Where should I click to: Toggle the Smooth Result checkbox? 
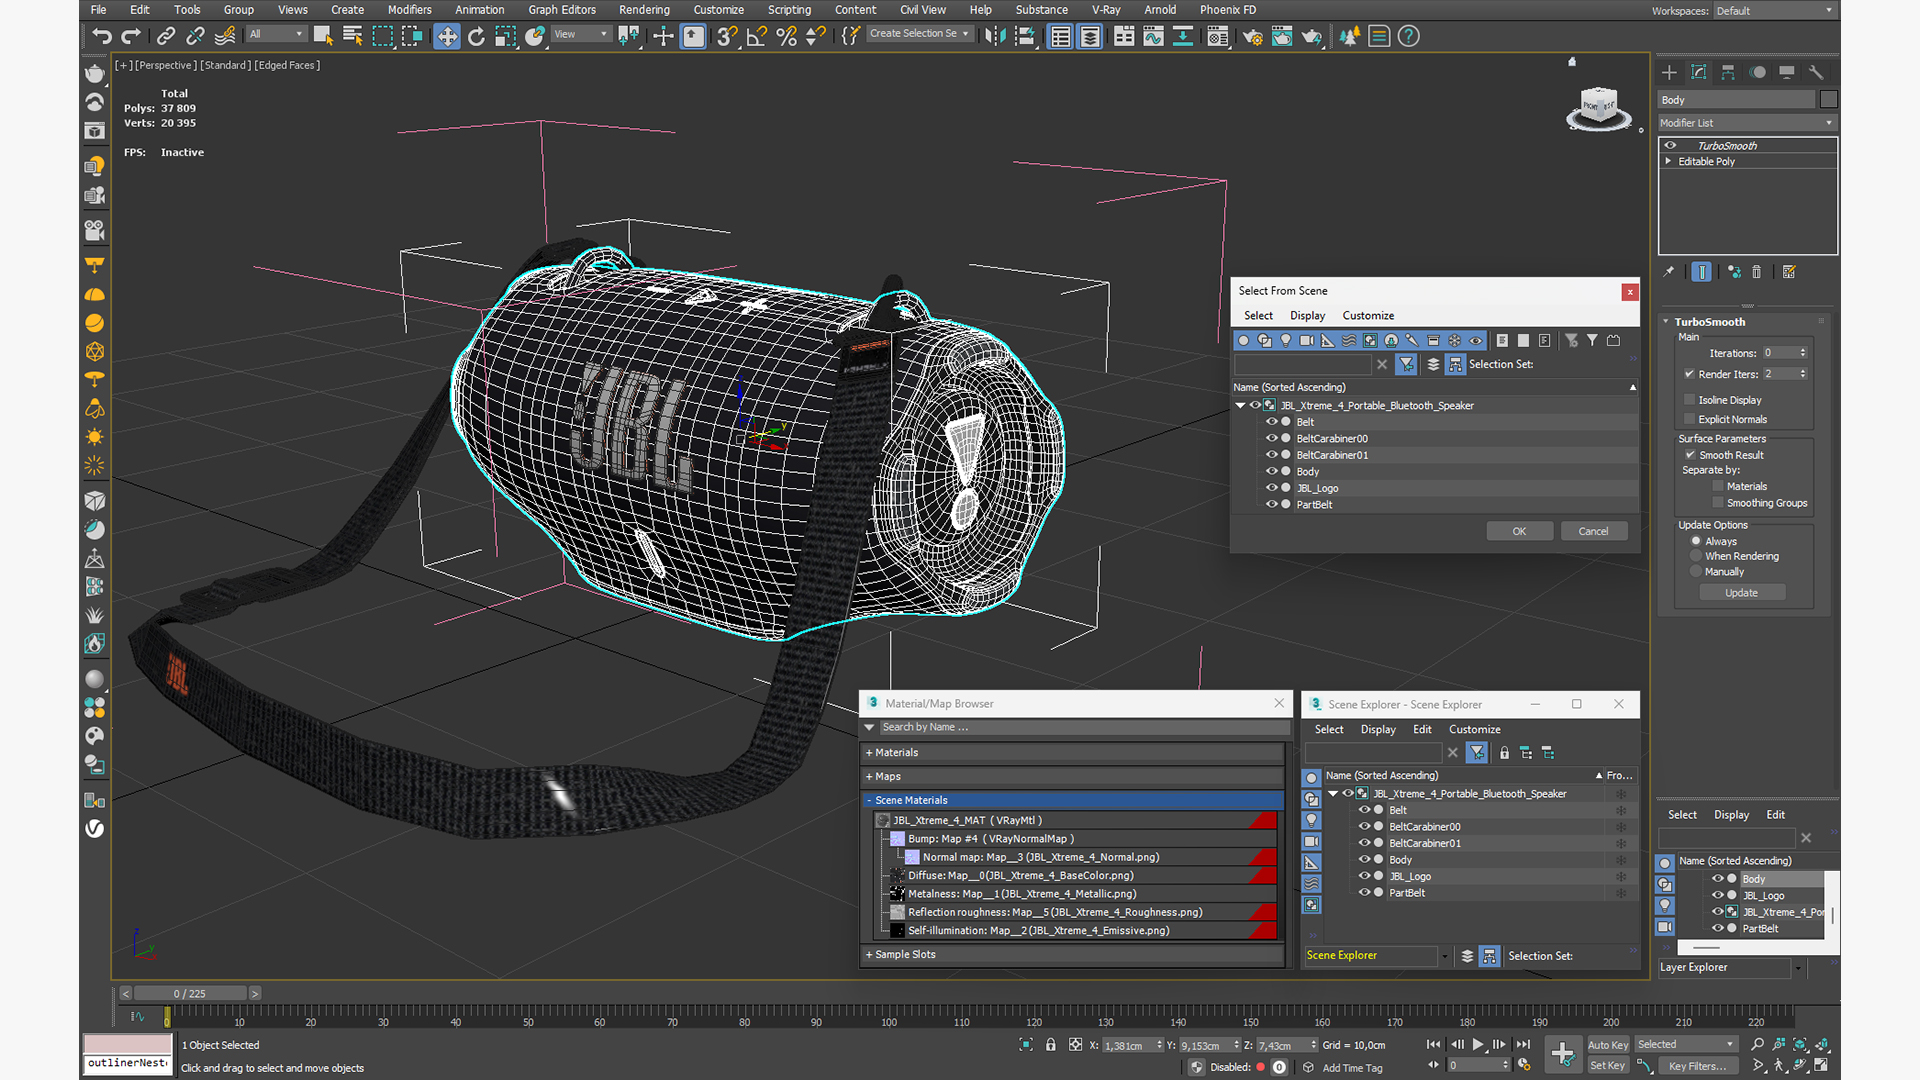[1689, 455]
